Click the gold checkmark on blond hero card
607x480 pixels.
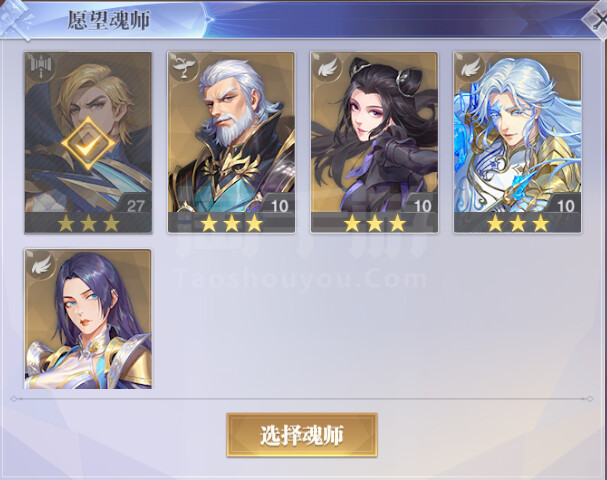coord(88,143)
